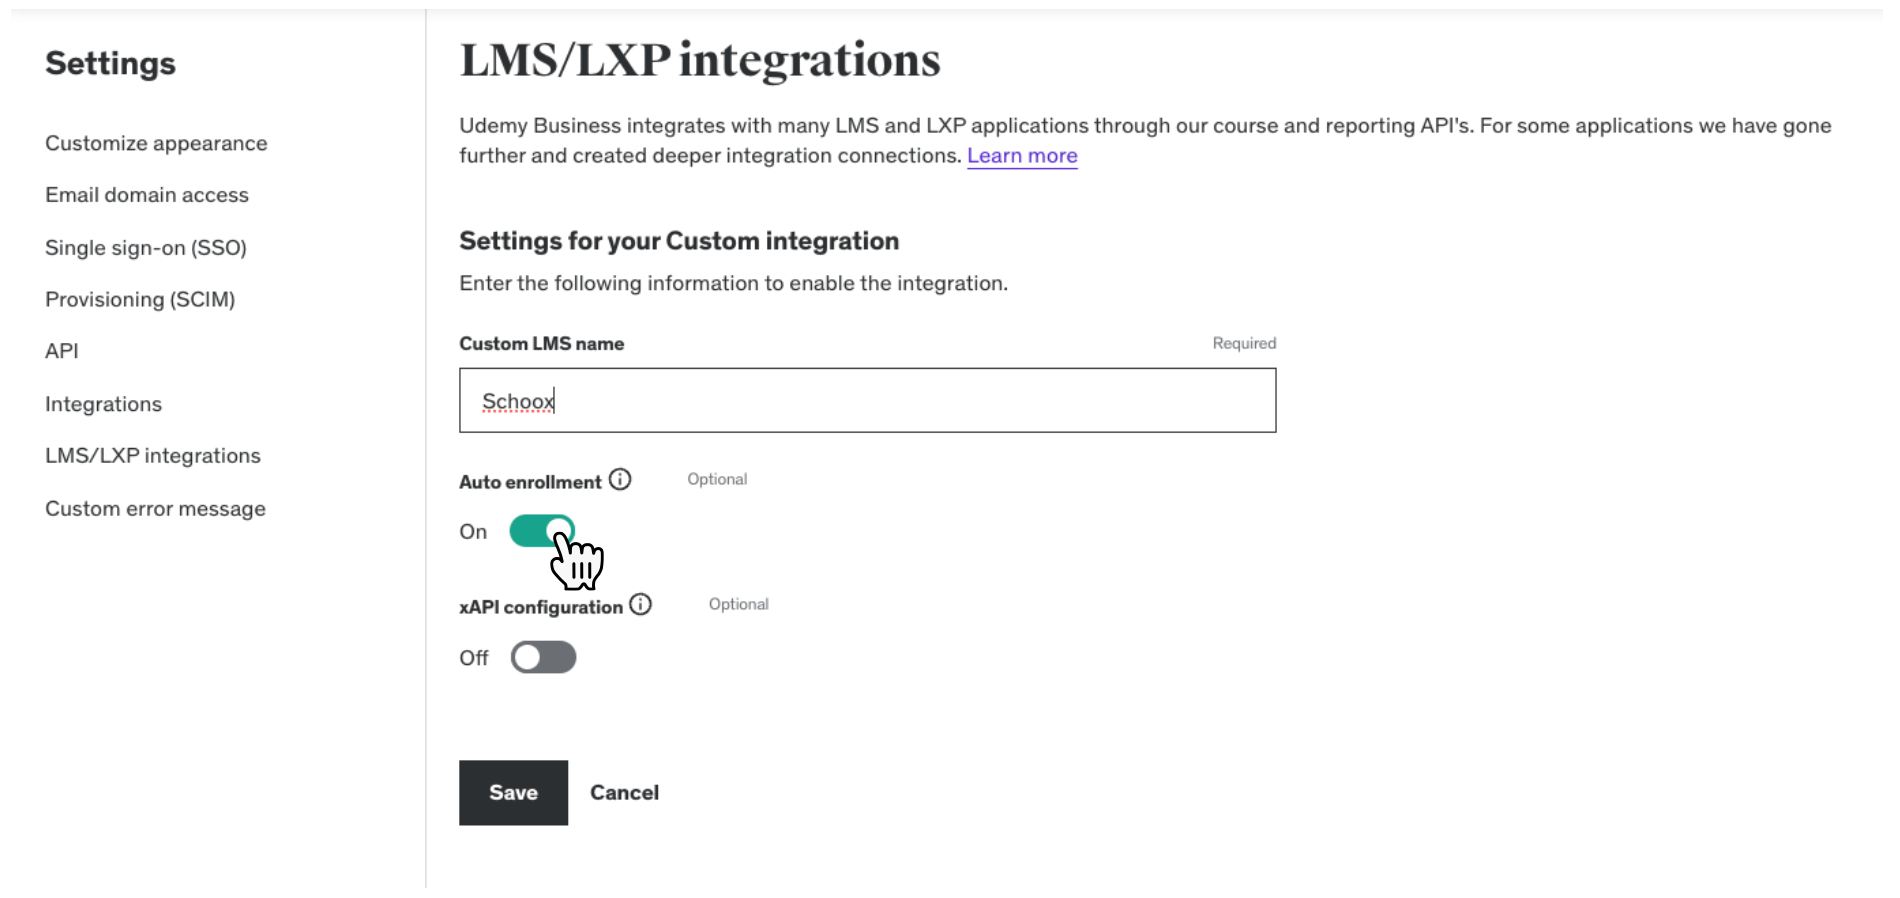The height and width of the screenshot is (898, 1900).
Task: Click the Custom LMS name label
Action: point(541,343)
